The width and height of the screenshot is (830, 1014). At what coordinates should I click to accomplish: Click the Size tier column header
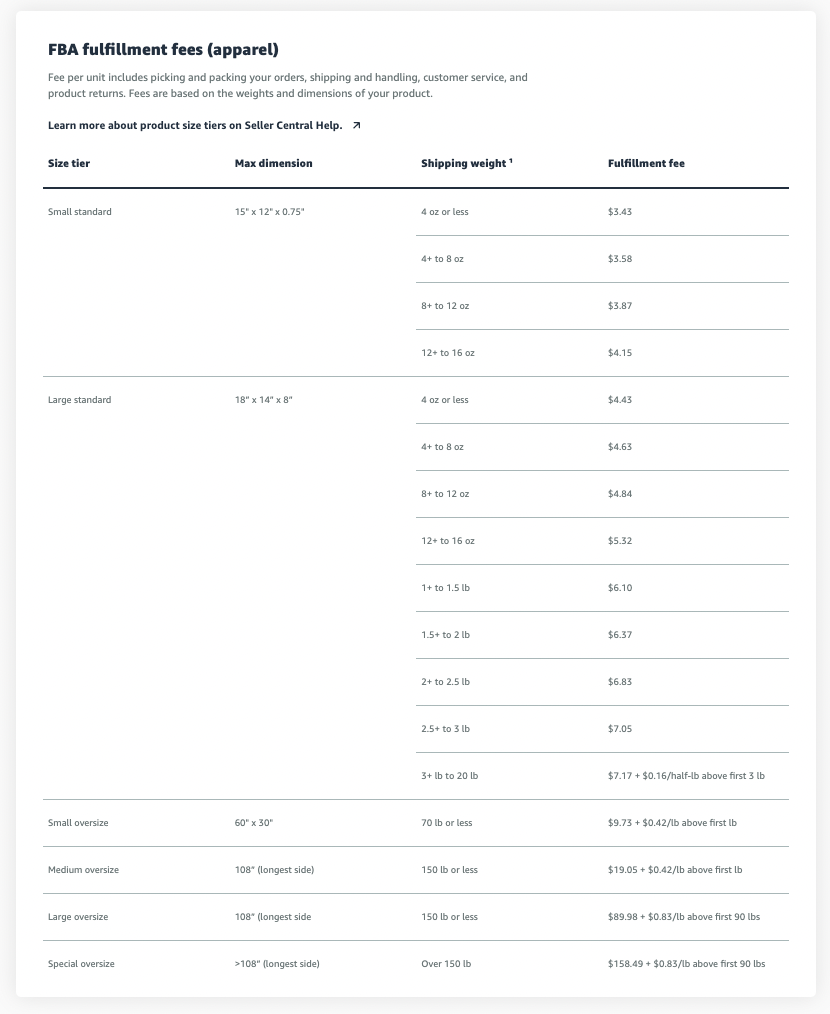pos(69,163)
